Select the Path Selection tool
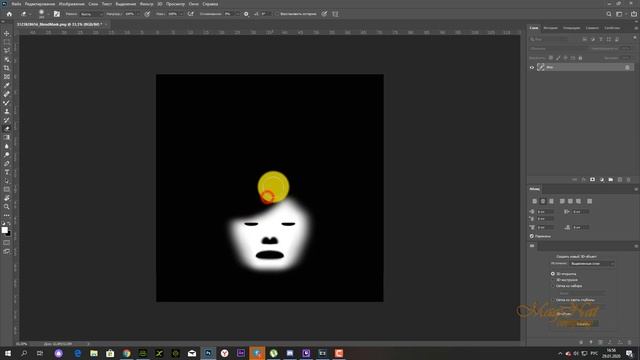Screen dimensions: 640x360 [7, 181]
